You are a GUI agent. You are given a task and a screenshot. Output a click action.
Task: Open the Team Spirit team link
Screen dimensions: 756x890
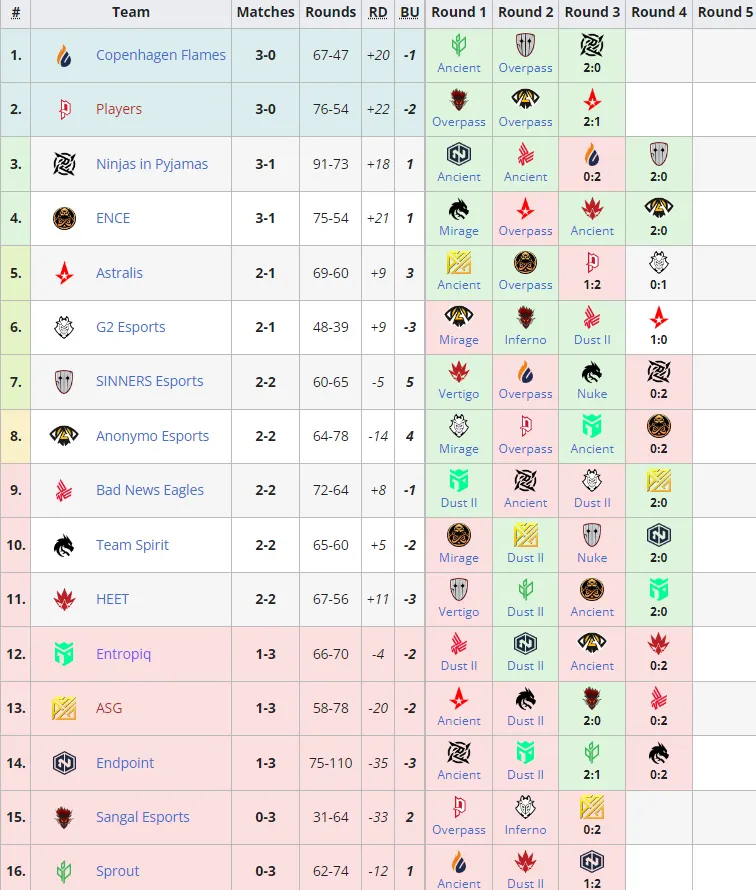click(132, 545)
